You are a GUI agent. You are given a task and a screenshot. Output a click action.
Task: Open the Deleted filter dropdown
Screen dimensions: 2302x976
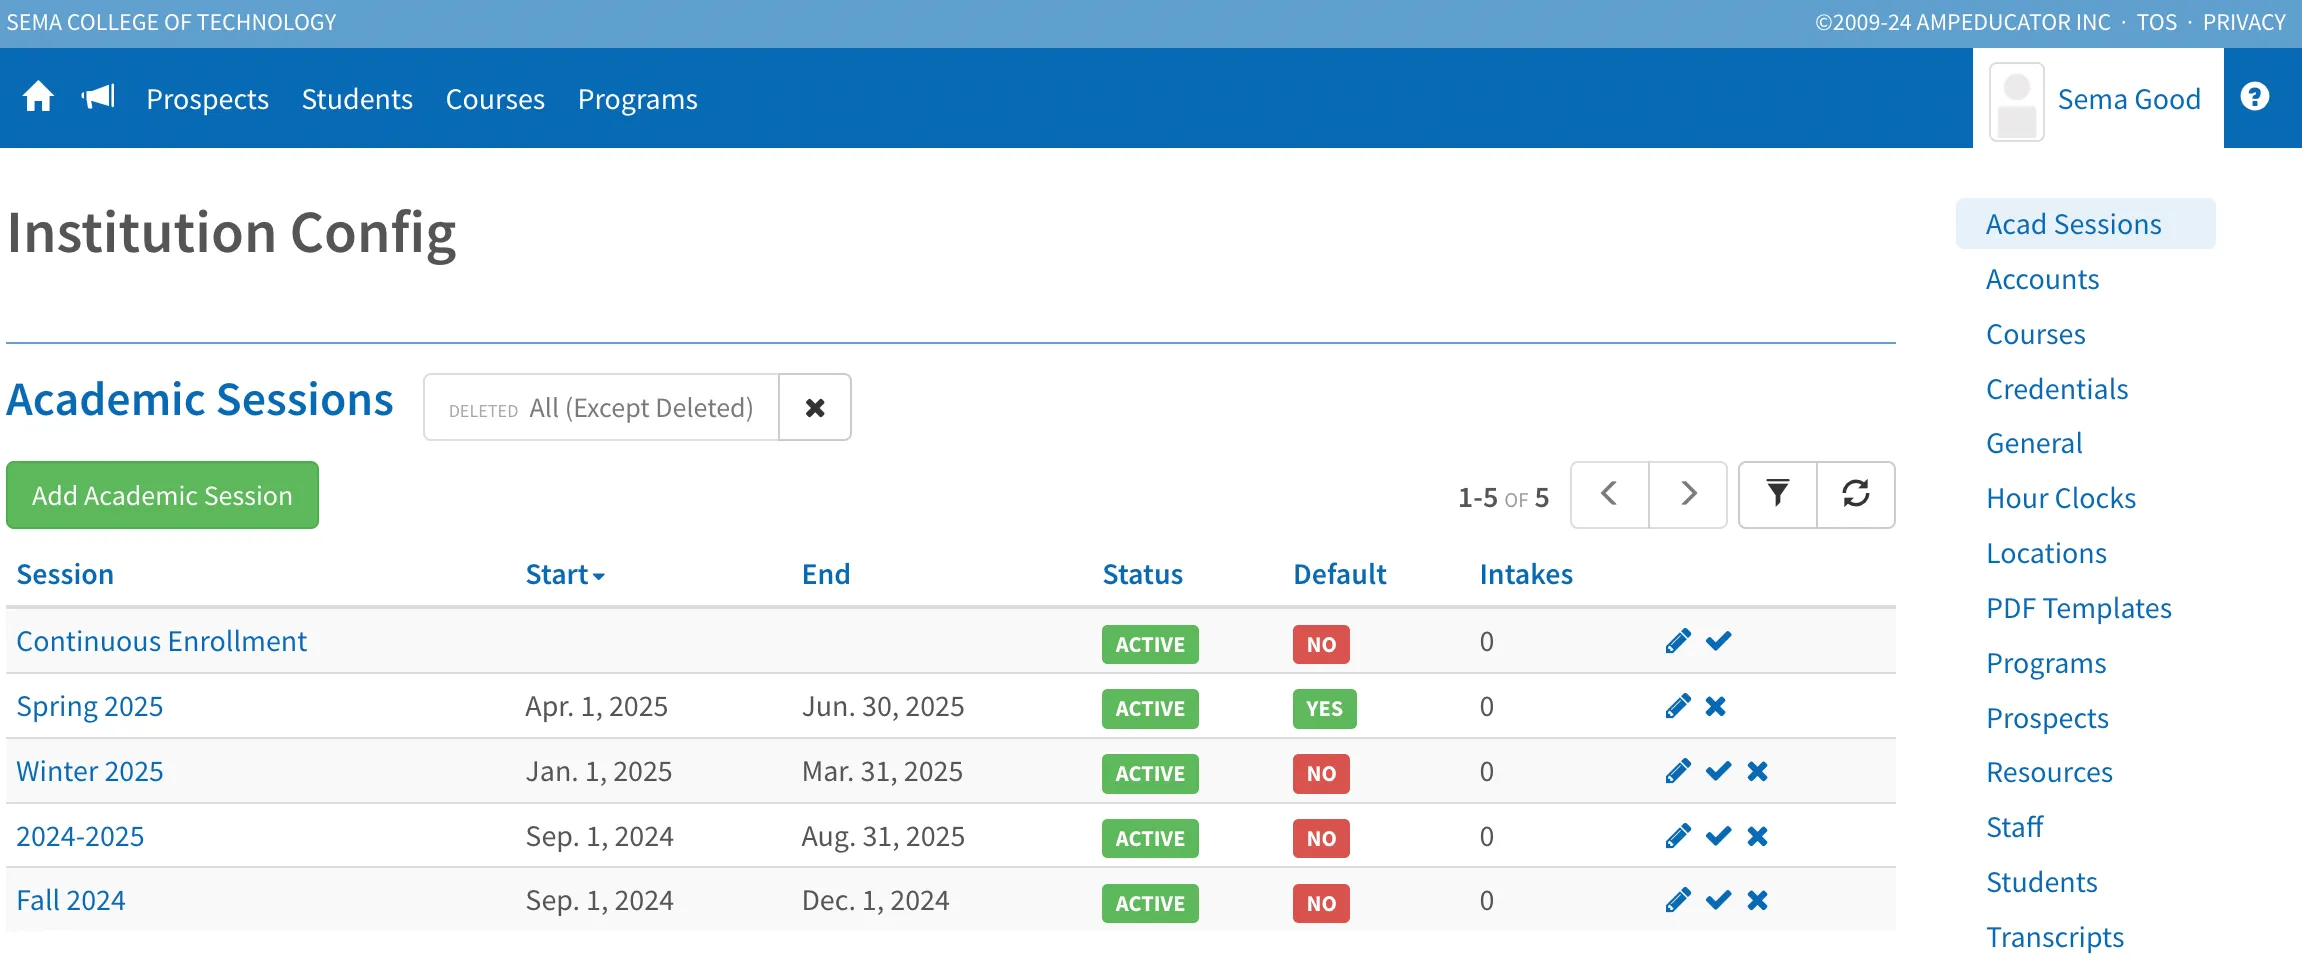(x=601, y=407)
